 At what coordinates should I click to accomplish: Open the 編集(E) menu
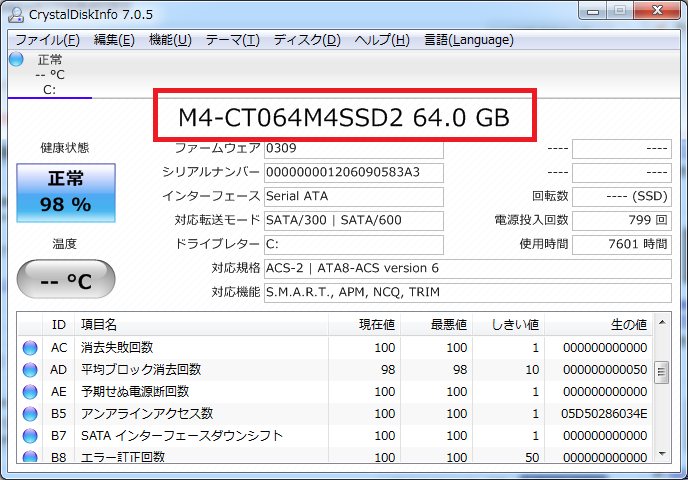pyautogui.click(x=114, y=40)
